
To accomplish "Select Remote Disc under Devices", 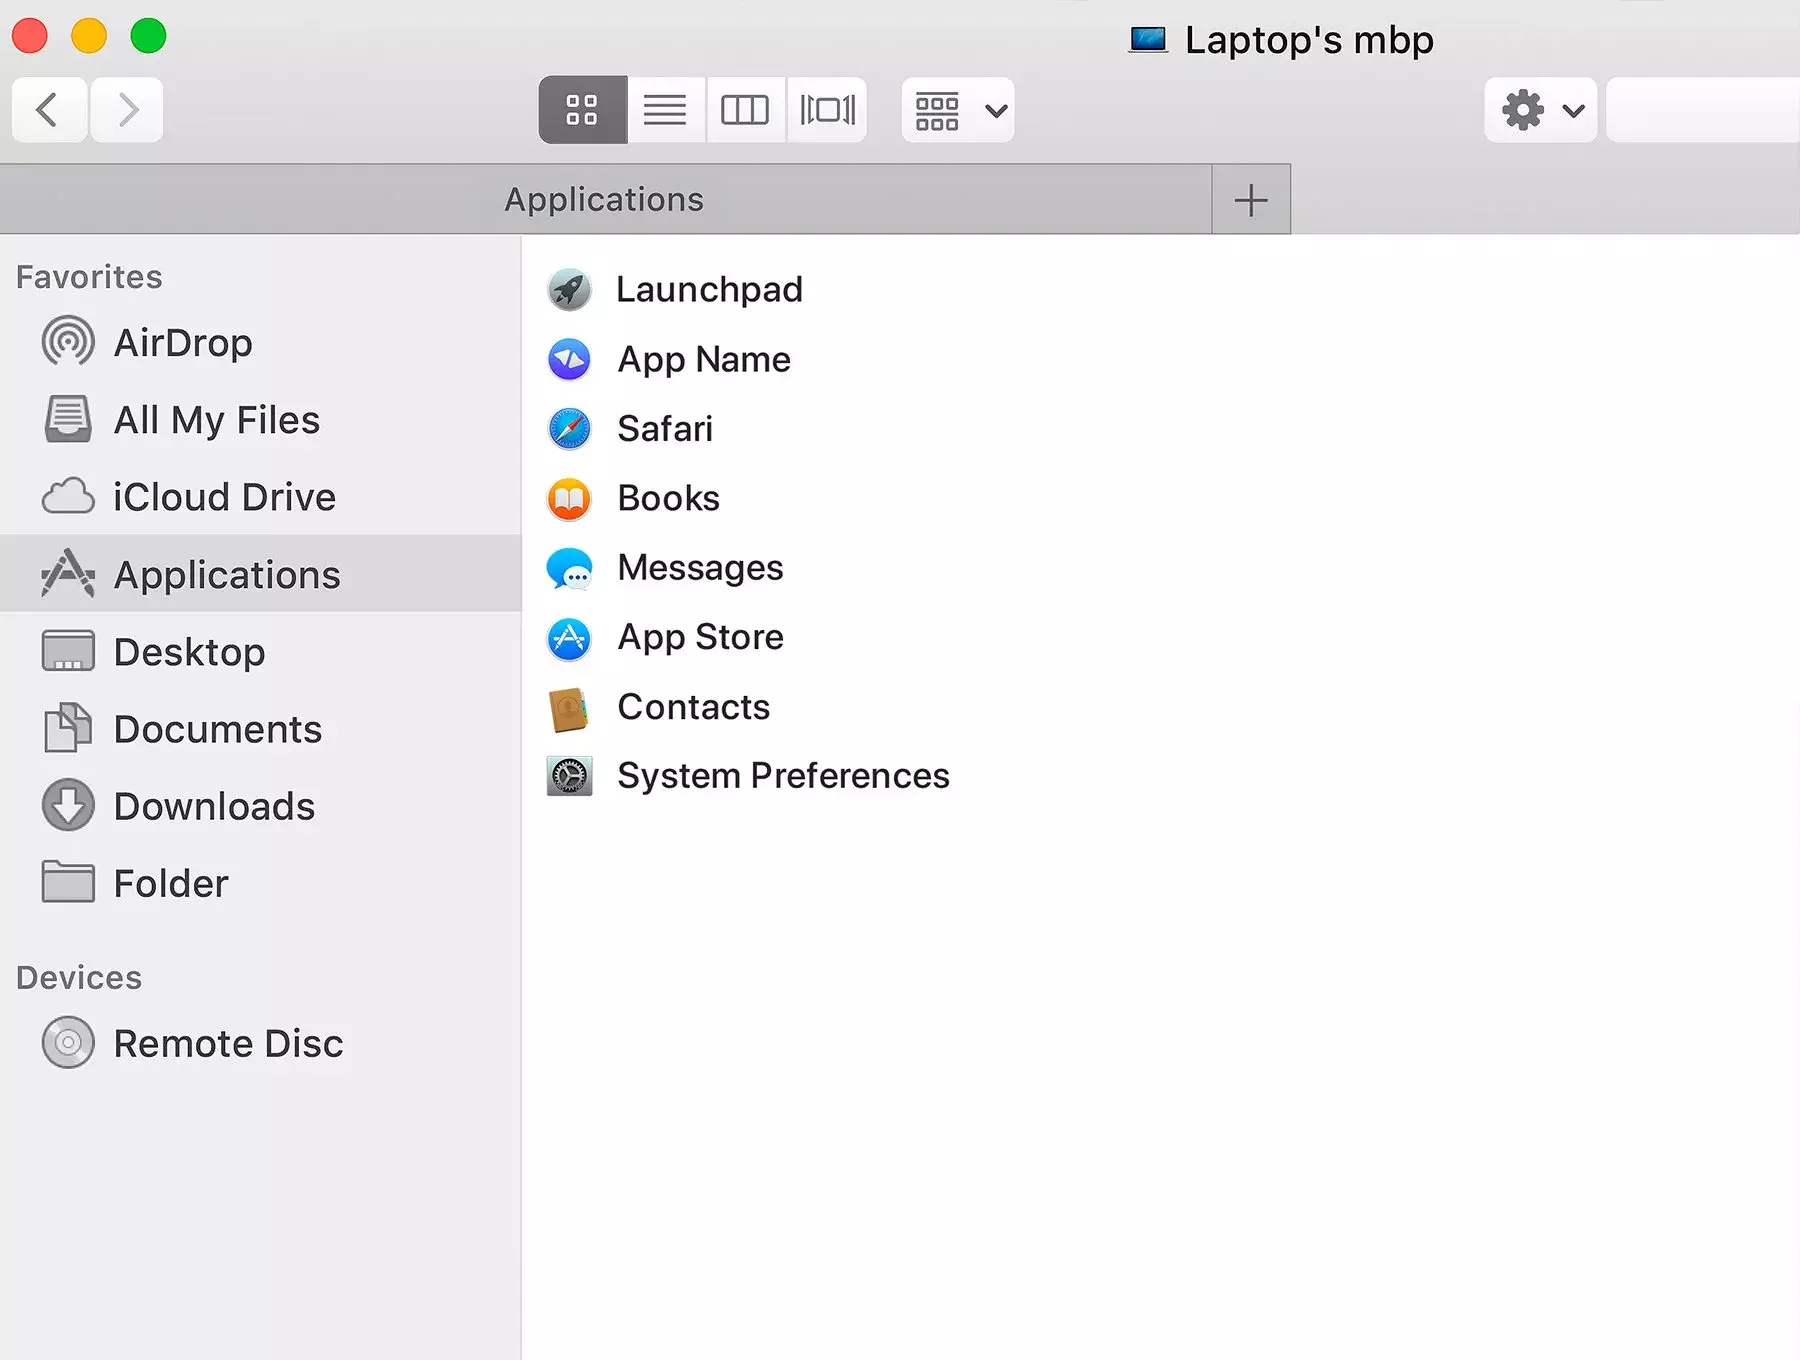I will (261, 1043).
